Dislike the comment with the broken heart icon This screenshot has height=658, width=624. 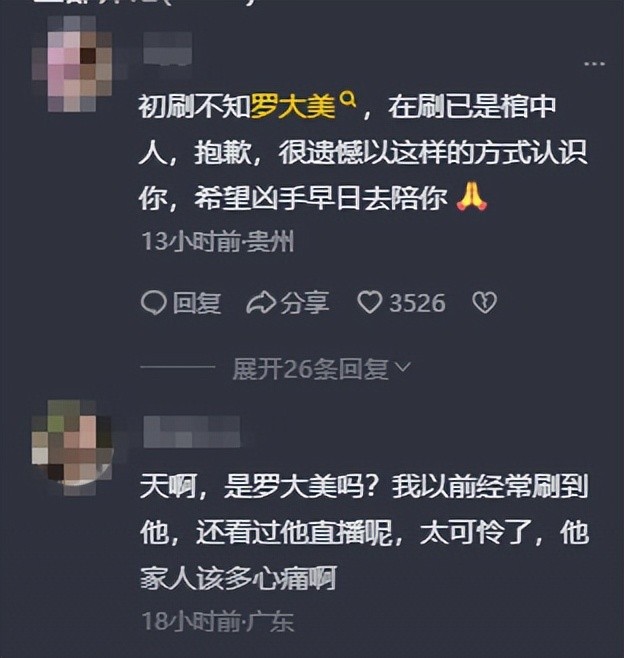tap(485, 303)
